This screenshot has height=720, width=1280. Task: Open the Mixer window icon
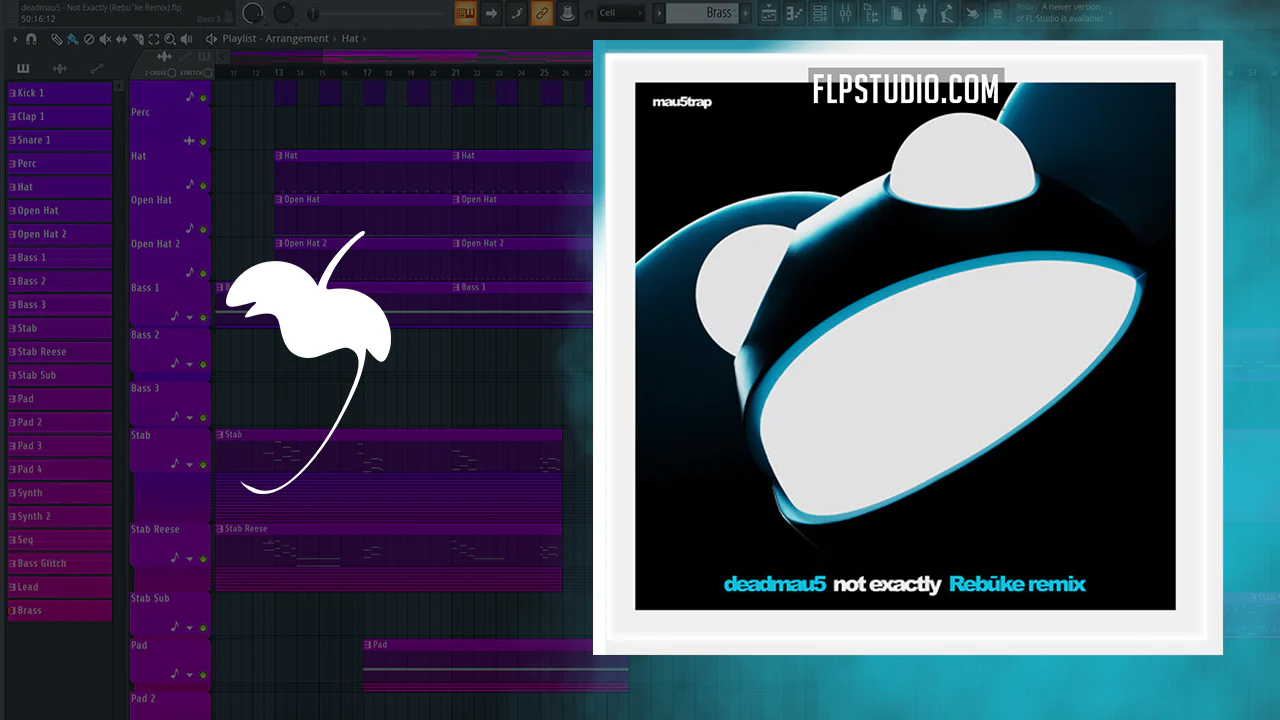tap(846, 13)
